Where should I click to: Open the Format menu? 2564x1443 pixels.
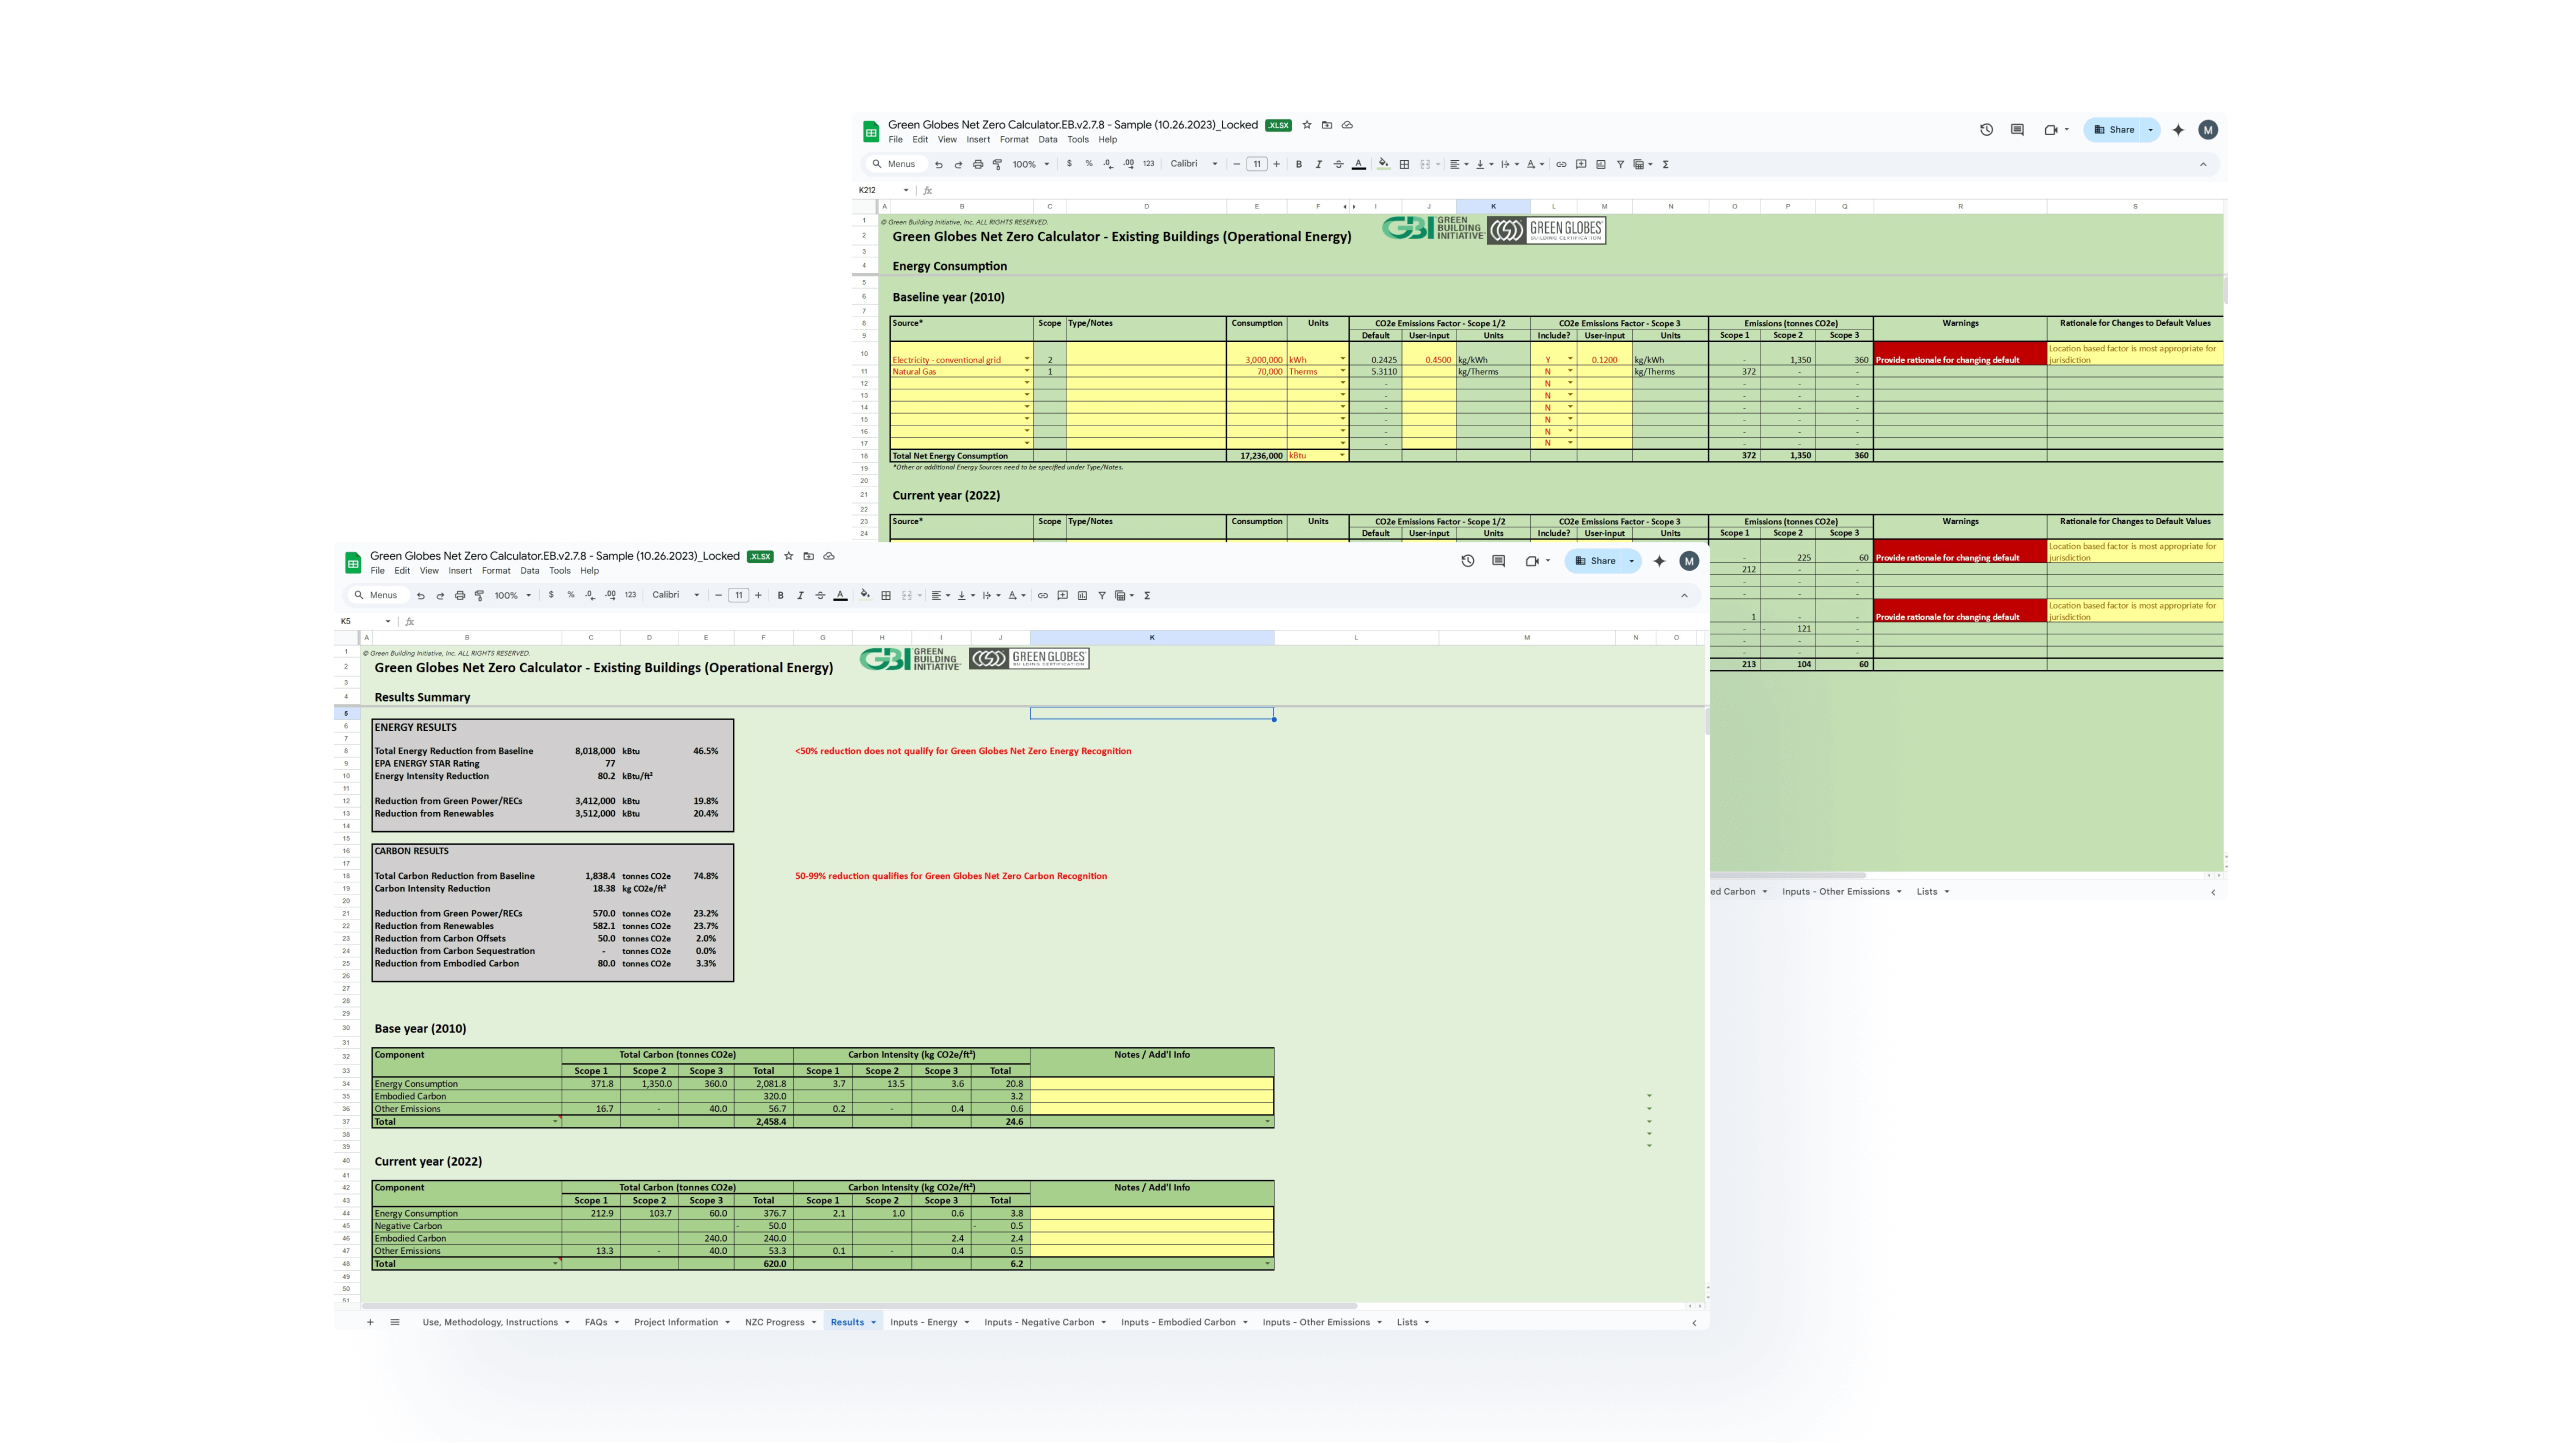tap(497, 571)
